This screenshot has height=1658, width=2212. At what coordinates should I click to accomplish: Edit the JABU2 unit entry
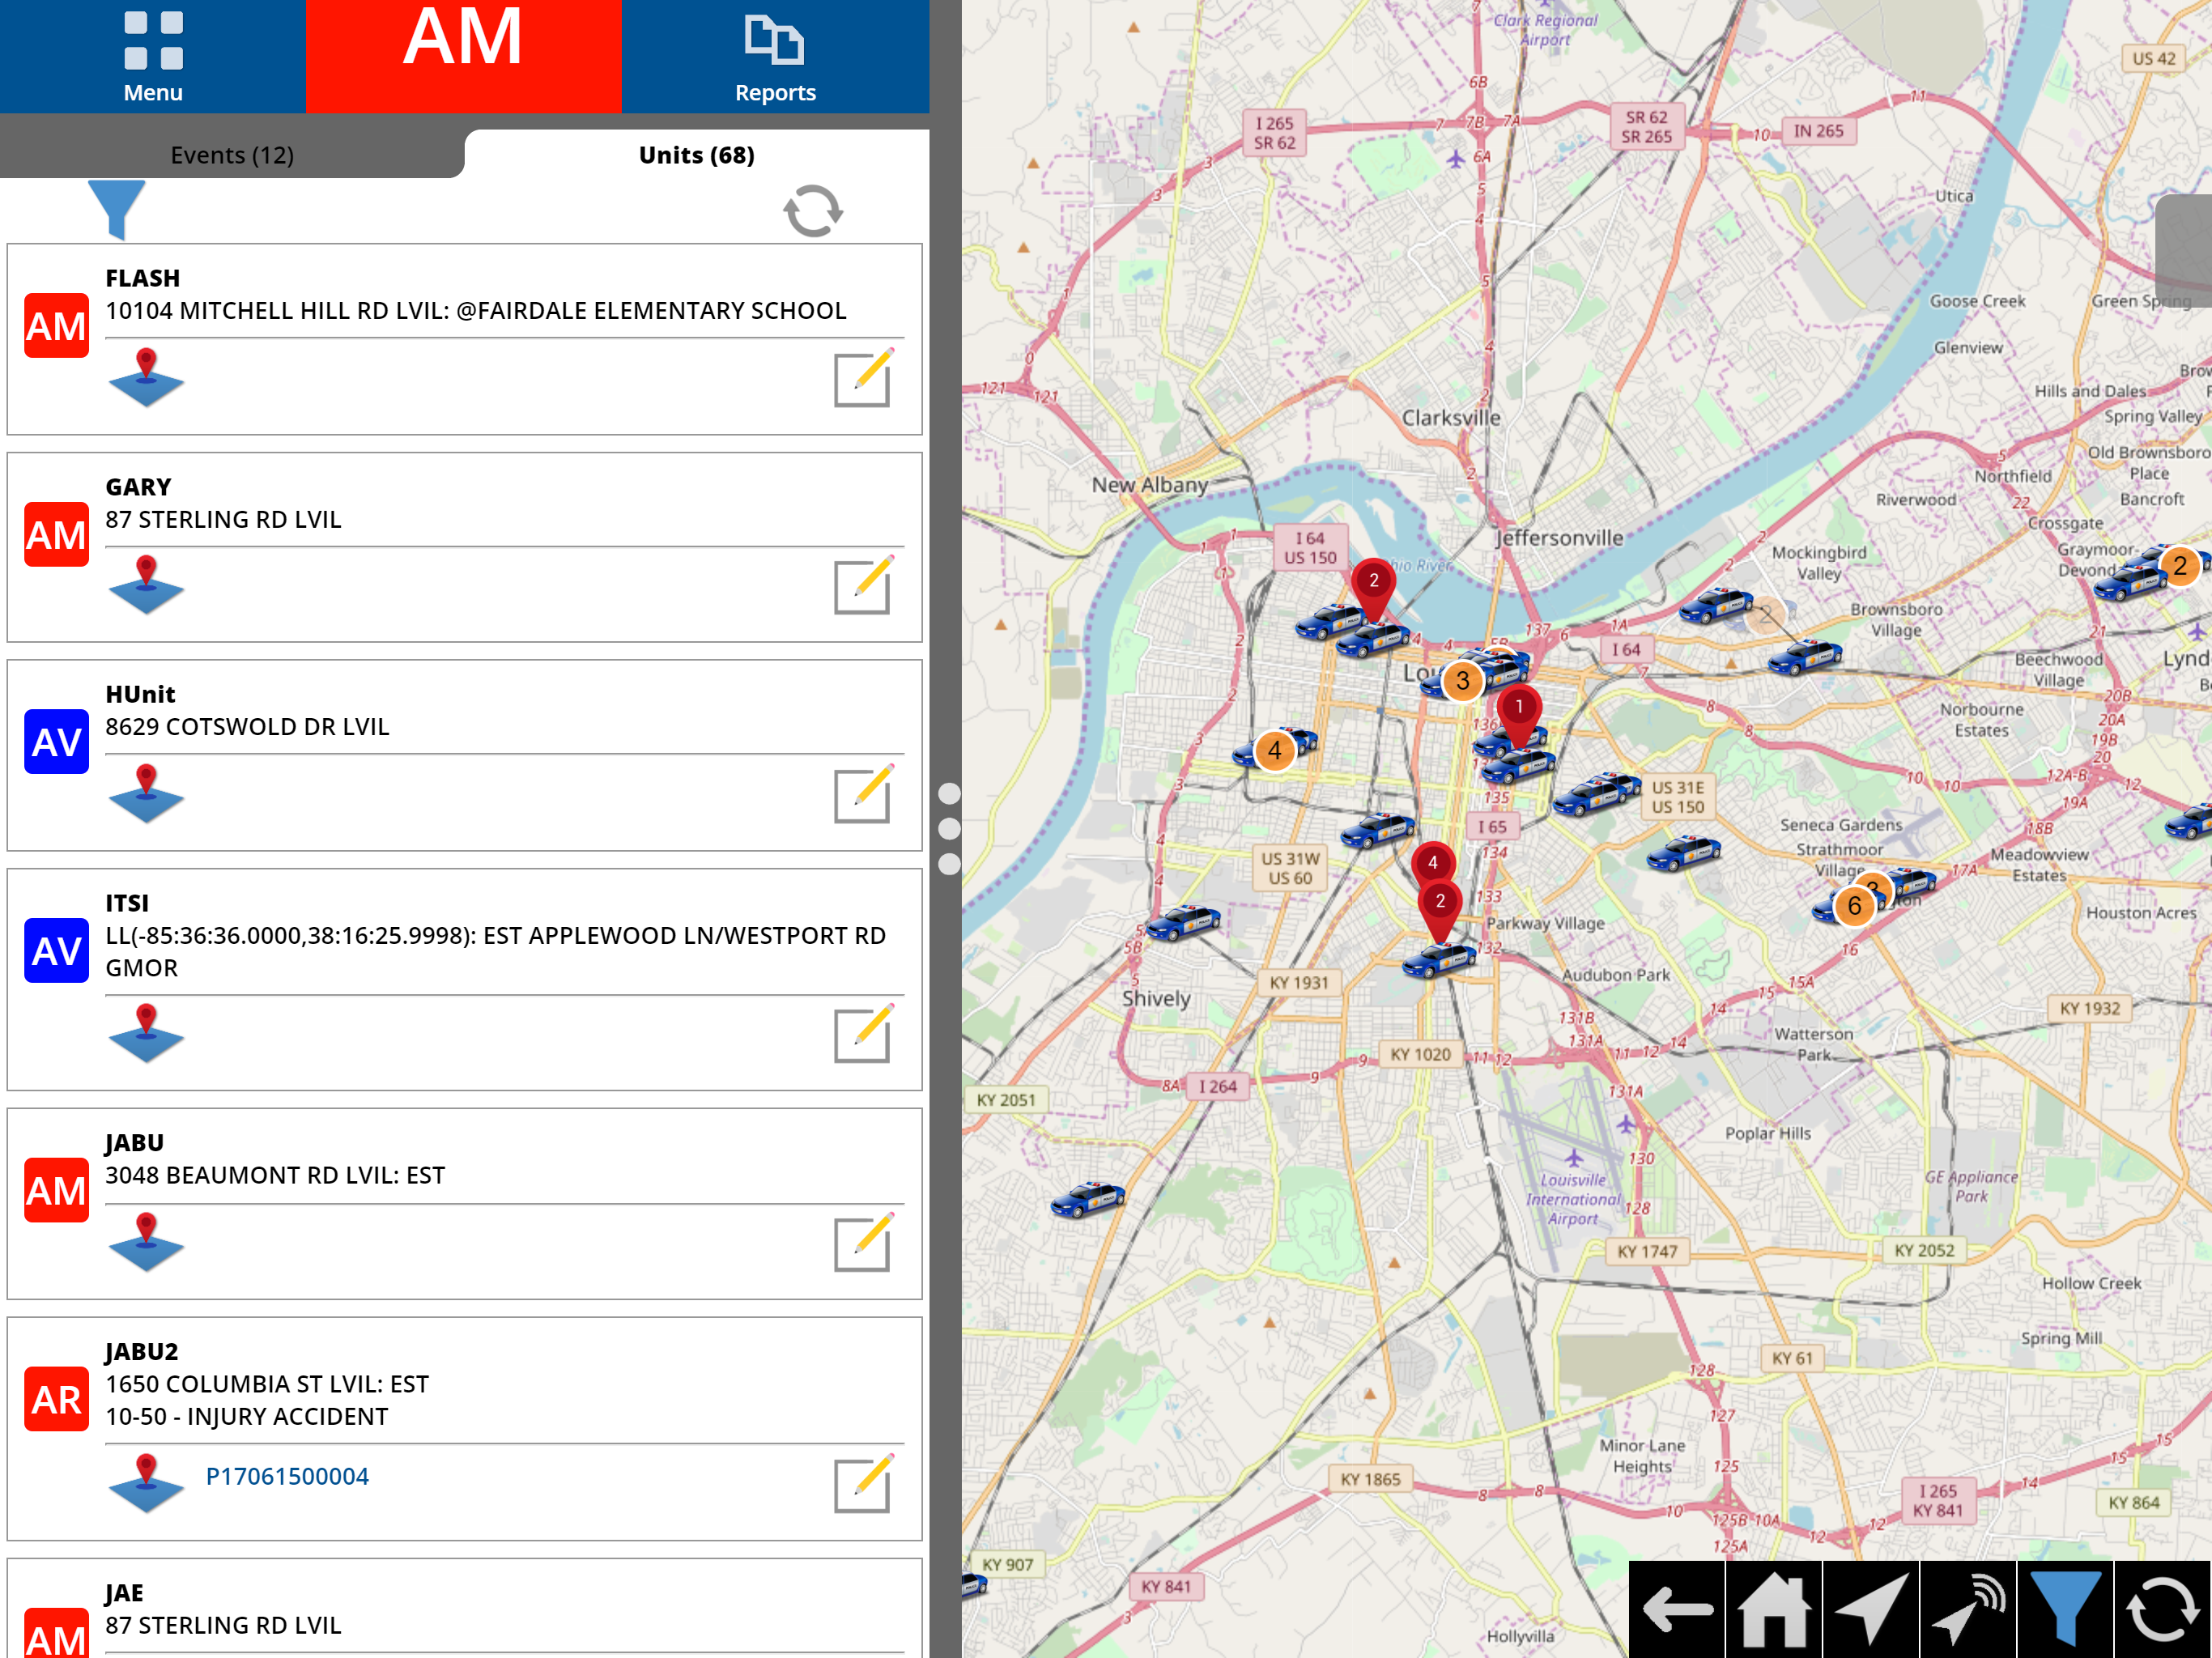[863, 1484]
